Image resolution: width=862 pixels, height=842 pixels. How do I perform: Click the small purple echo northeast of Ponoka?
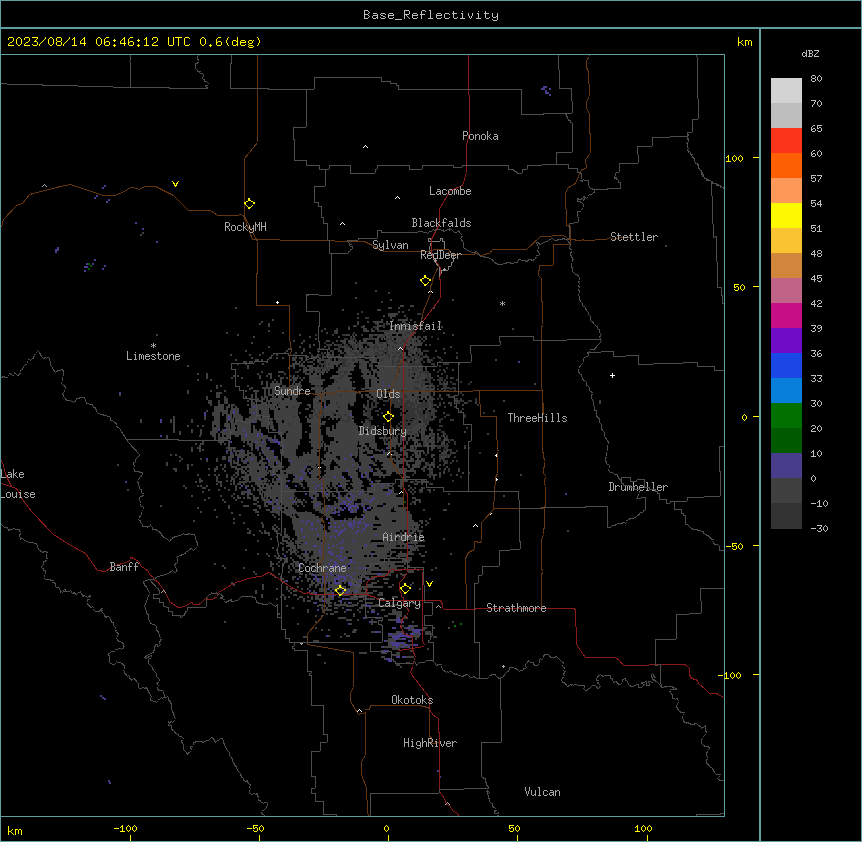coord(546,90)
